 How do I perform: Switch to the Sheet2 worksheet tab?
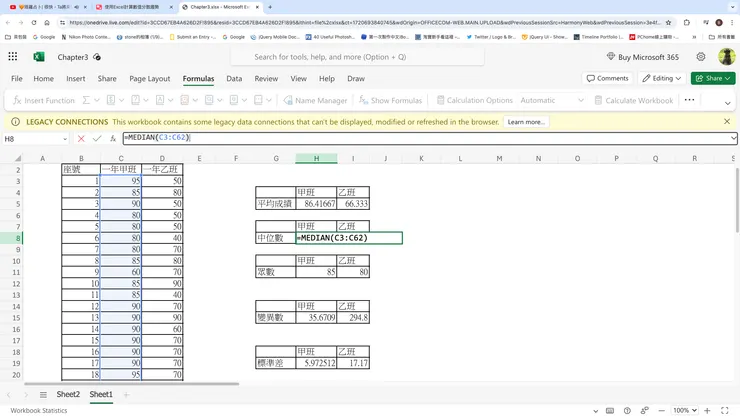[x=68, y=394]
